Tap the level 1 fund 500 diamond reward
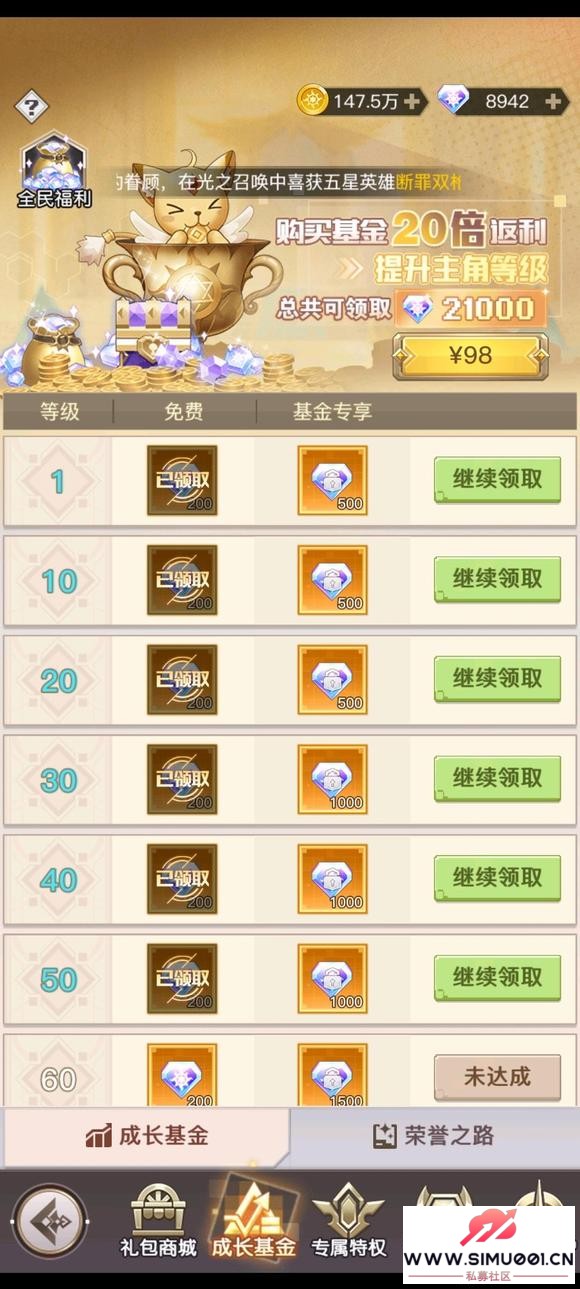Viewport: 580px width, 1289px height. click(332, 481)
